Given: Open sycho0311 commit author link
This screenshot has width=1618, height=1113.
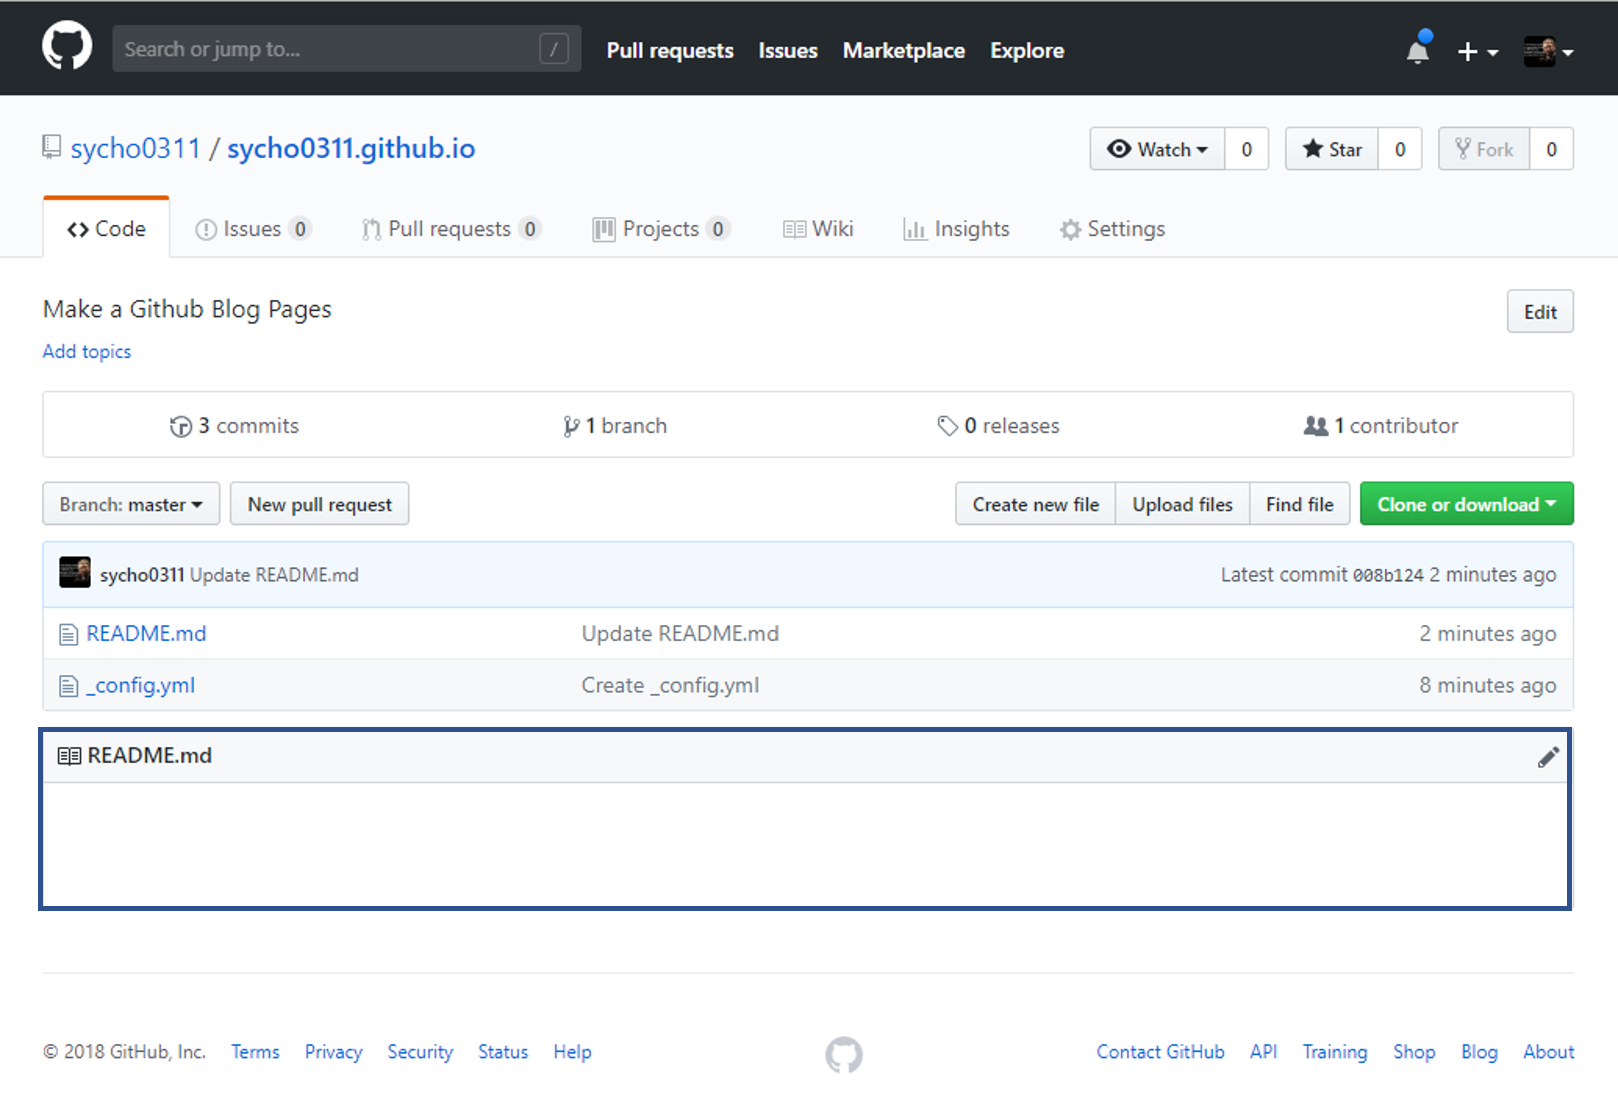Looking at the screenshot, I should point(142,575).
